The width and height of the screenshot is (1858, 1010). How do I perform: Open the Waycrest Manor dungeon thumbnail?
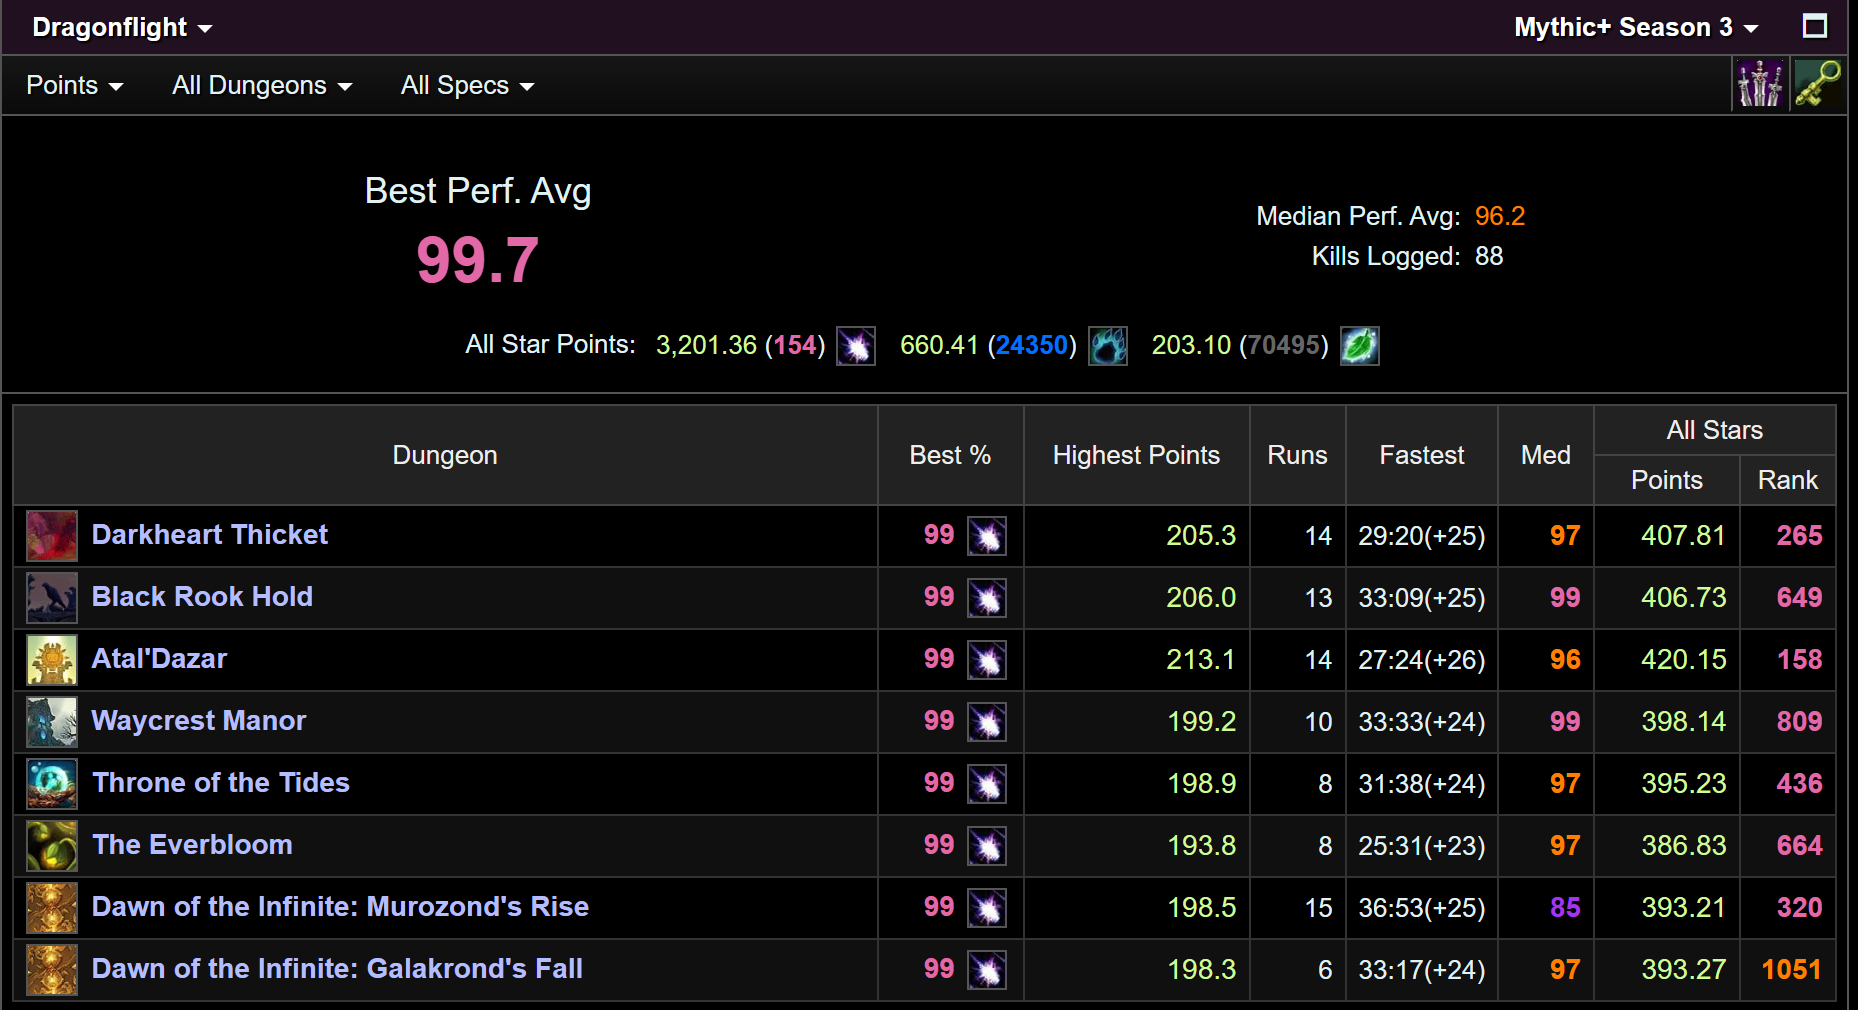coord(52,722)
